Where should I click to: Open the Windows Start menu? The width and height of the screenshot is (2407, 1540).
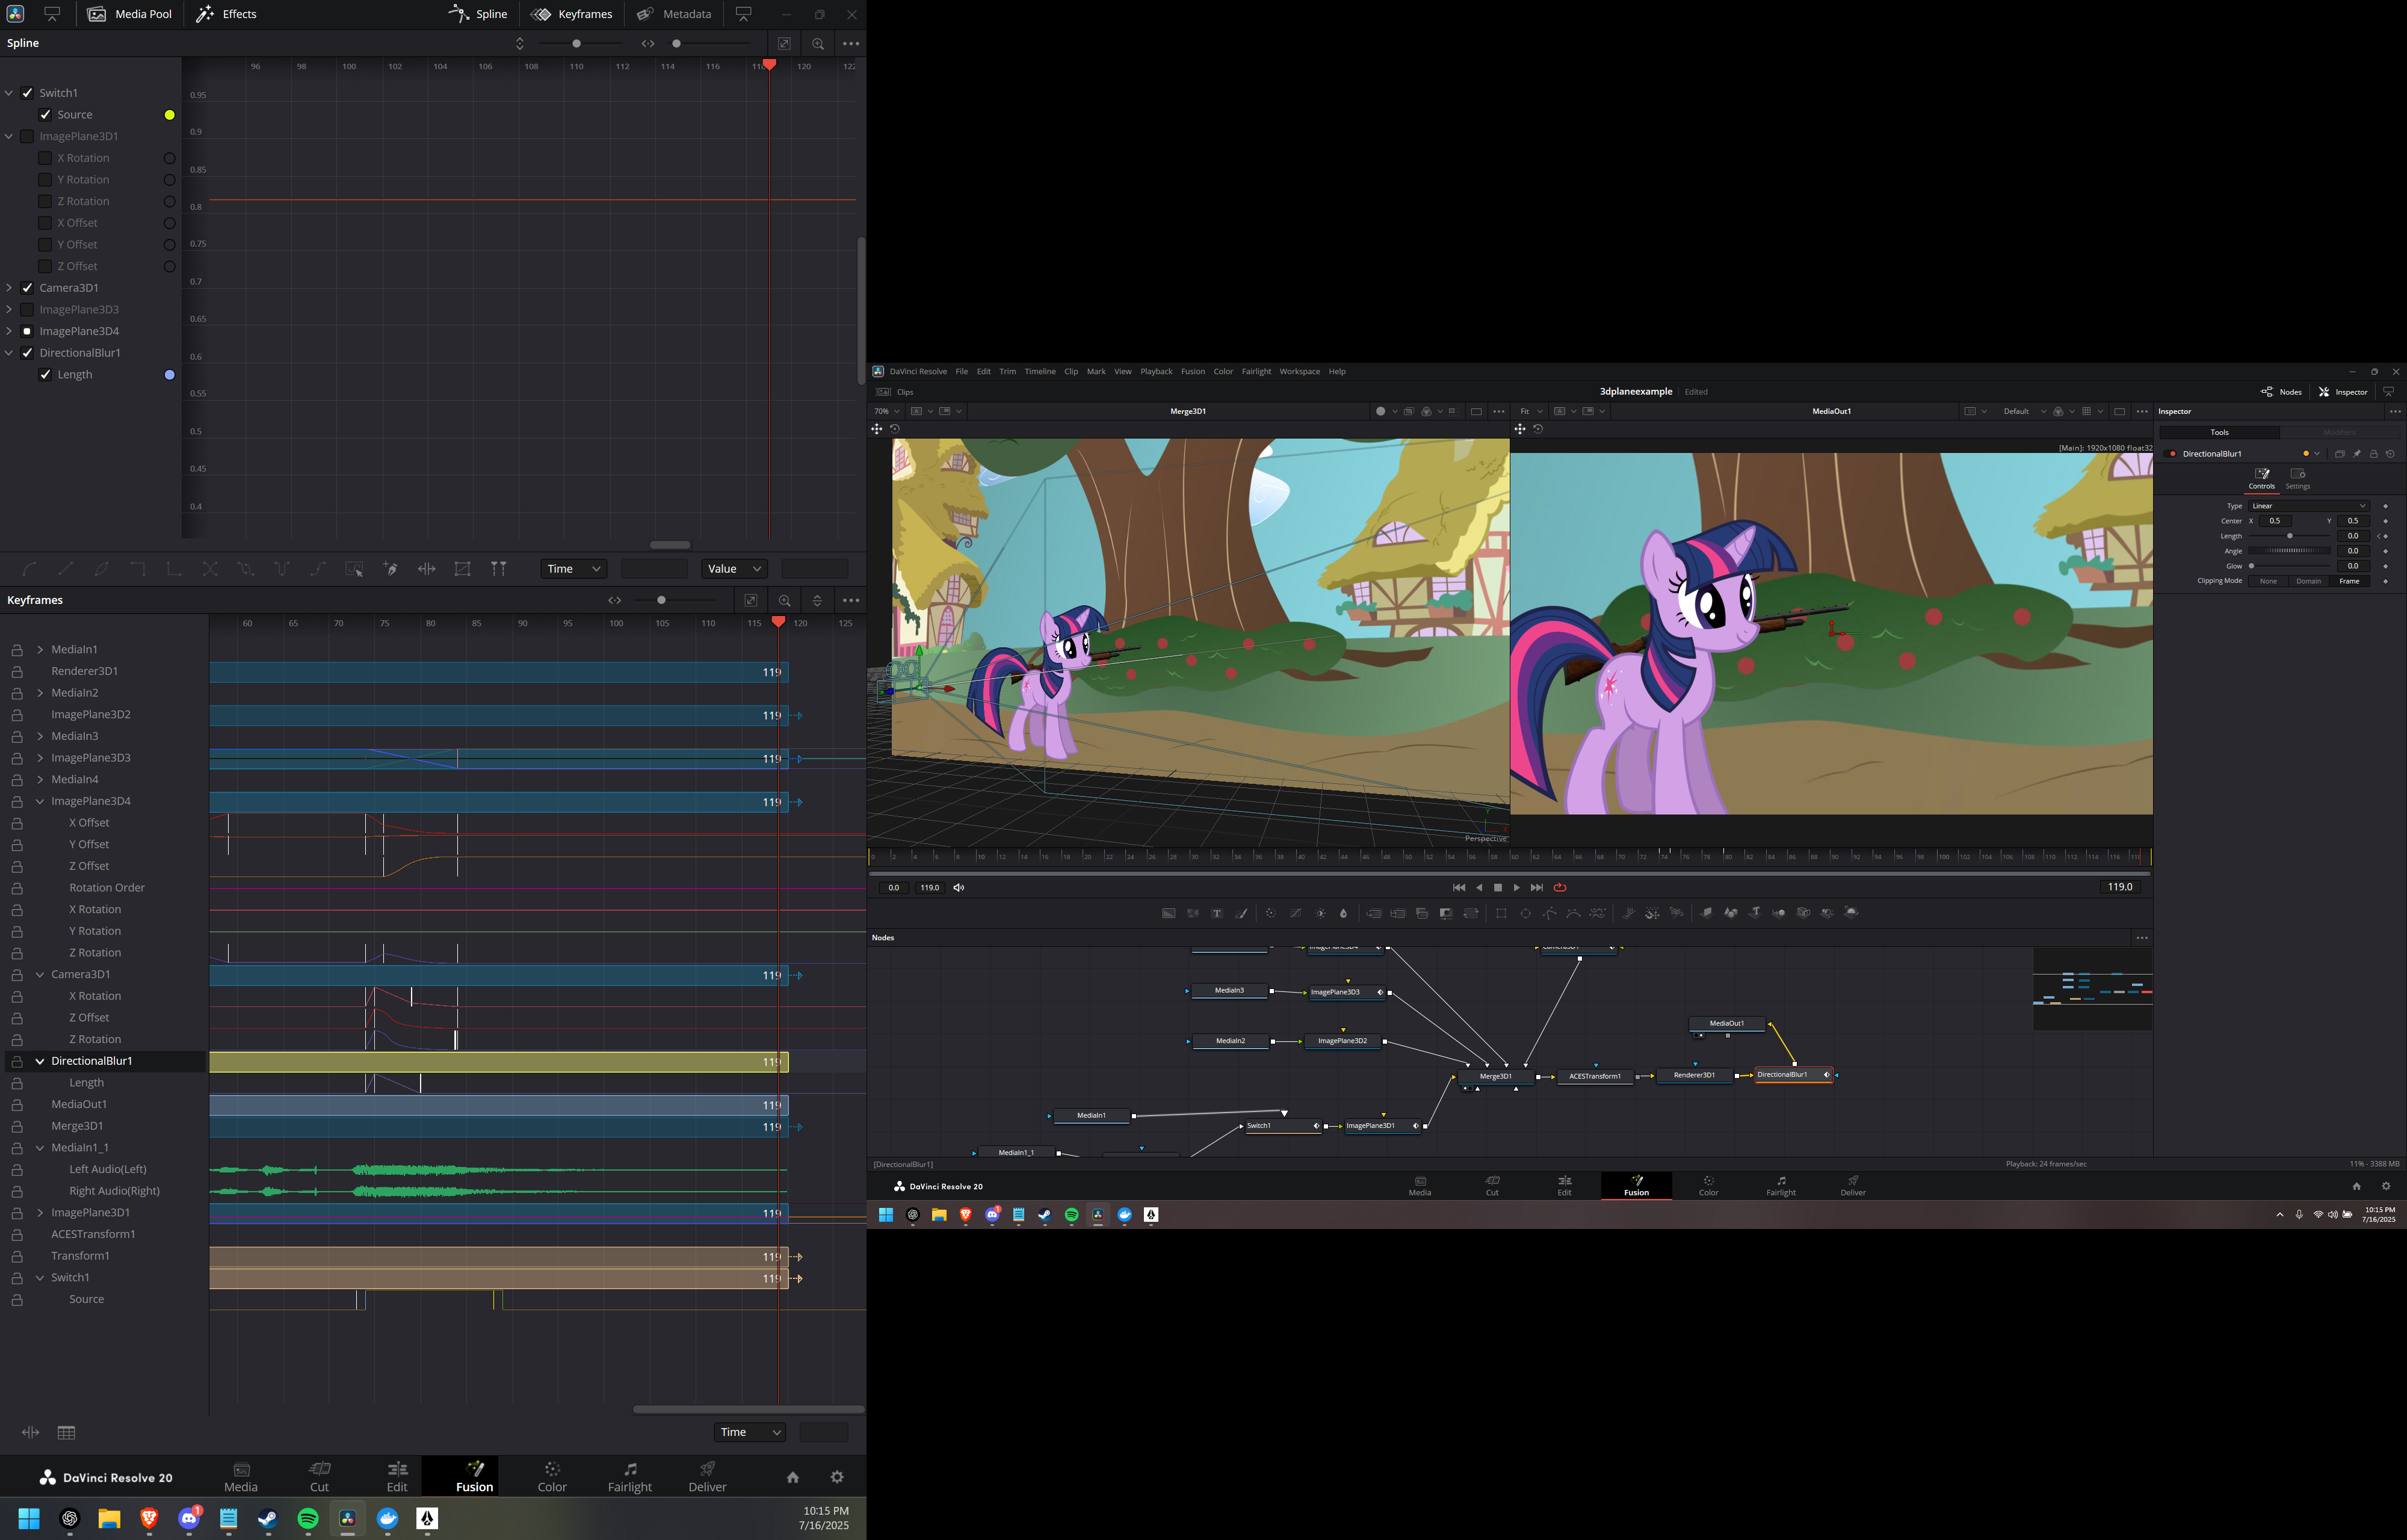[x=29, y=1519]
